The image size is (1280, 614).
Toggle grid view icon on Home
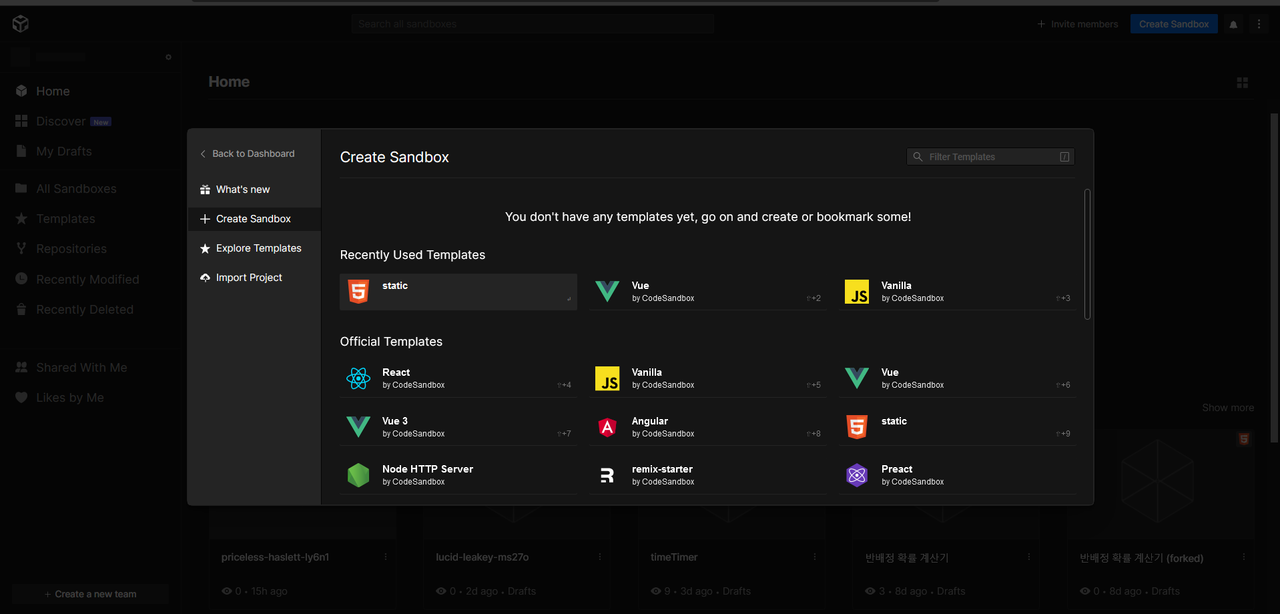click(1243, 83)
